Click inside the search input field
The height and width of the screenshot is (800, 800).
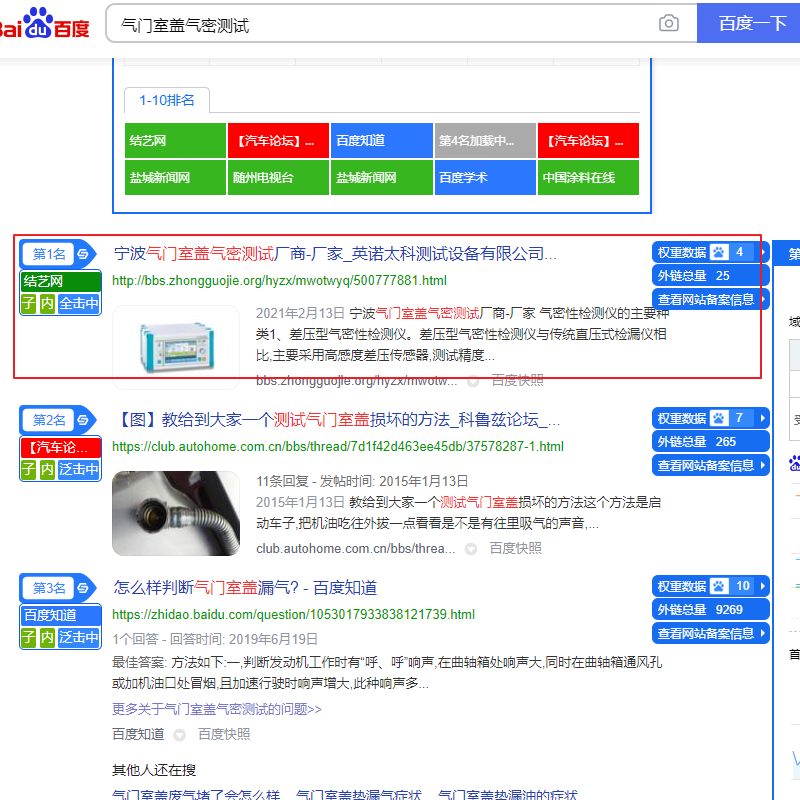click(x=350, y=22)
